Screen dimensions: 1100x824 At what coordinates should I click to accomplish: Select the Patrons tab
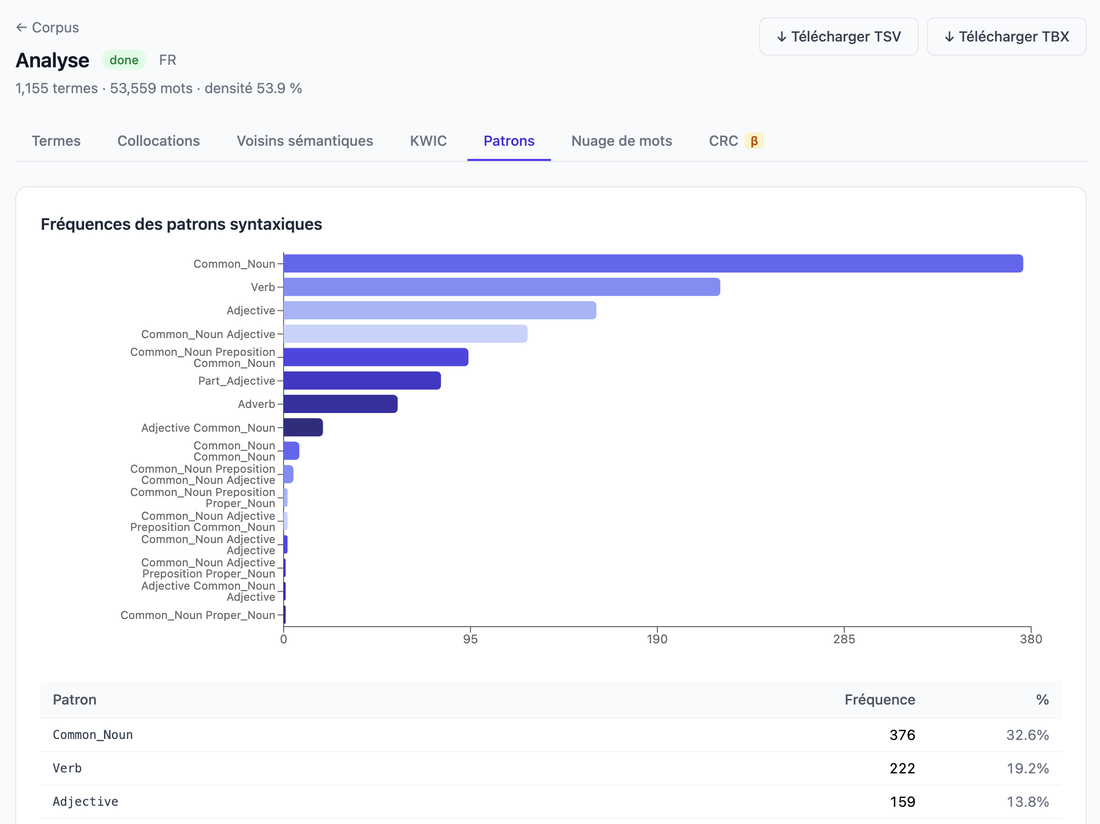[x=509, y=141]
